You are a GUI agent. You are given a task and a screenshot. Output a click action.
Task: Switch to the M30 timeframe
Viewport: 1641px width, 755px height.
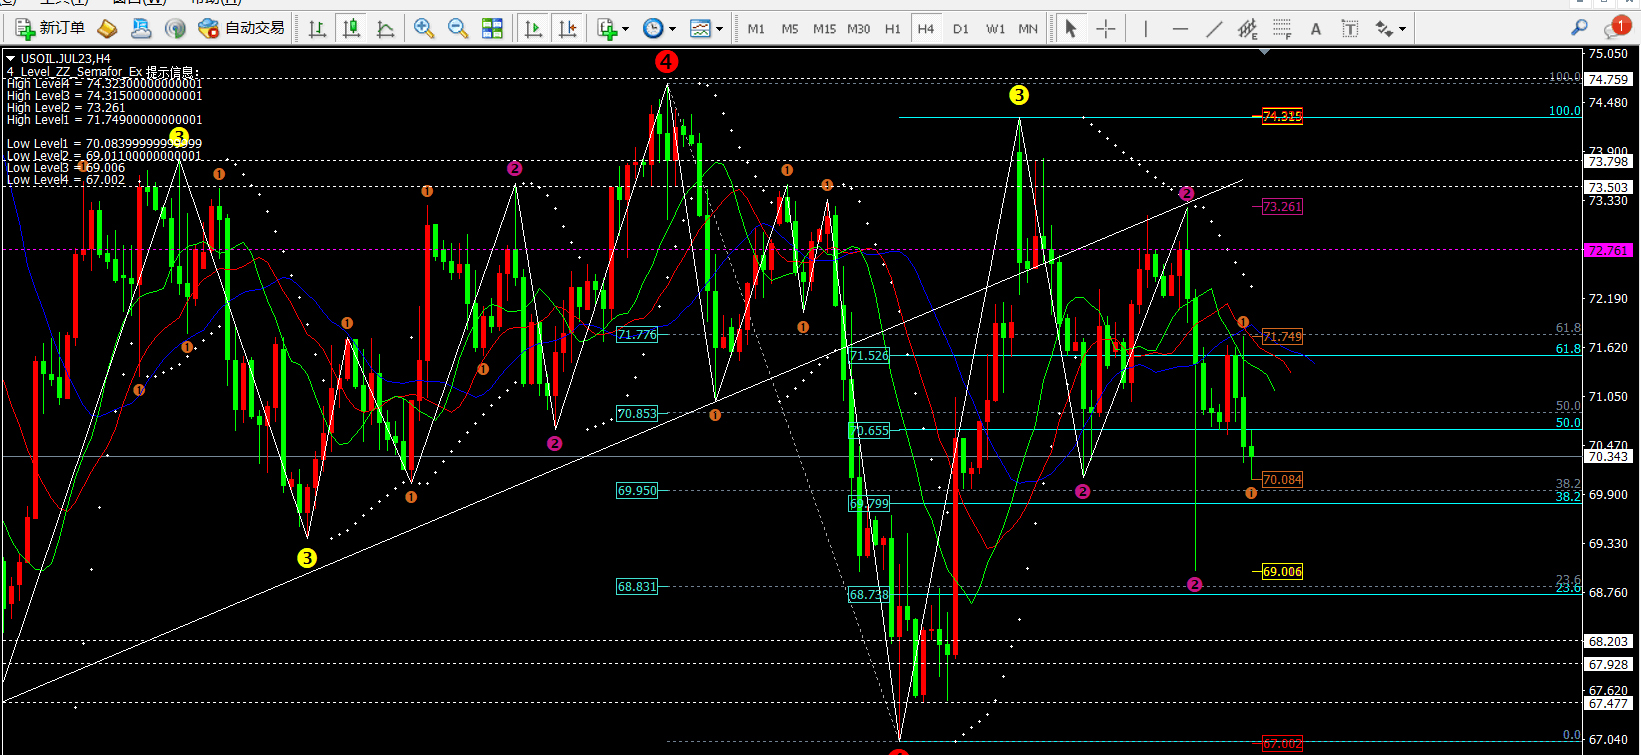click(858, 29)
